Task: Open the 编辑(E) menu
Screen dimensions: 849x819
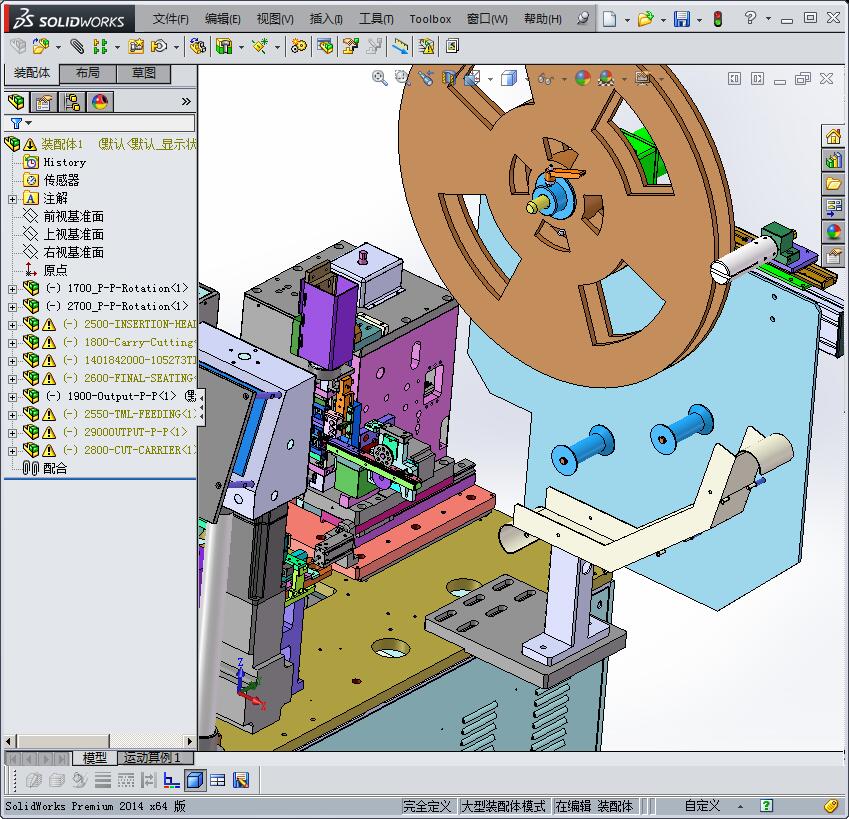Action: [223, 19]
